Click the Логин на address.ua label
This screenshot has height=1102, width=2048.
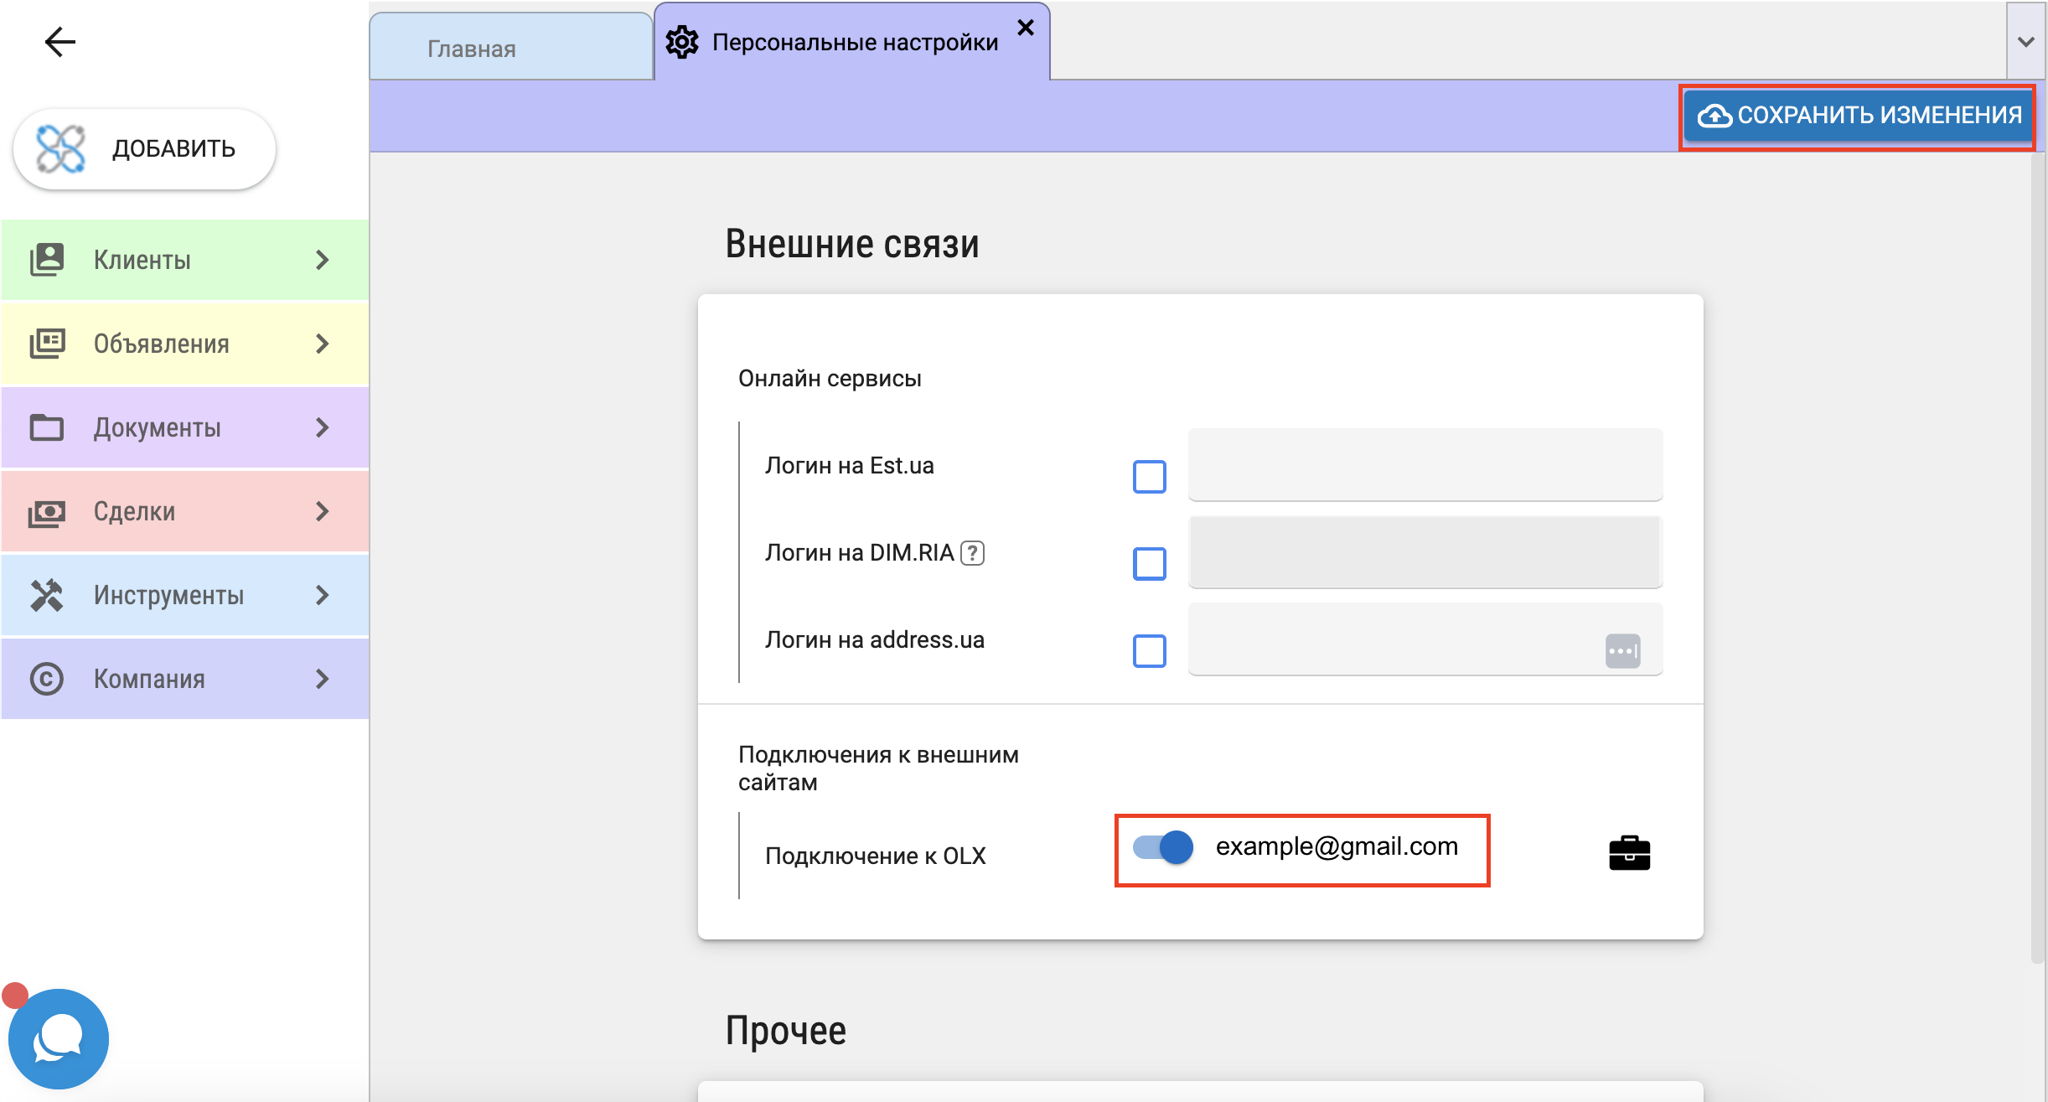(x=875, y=640)
